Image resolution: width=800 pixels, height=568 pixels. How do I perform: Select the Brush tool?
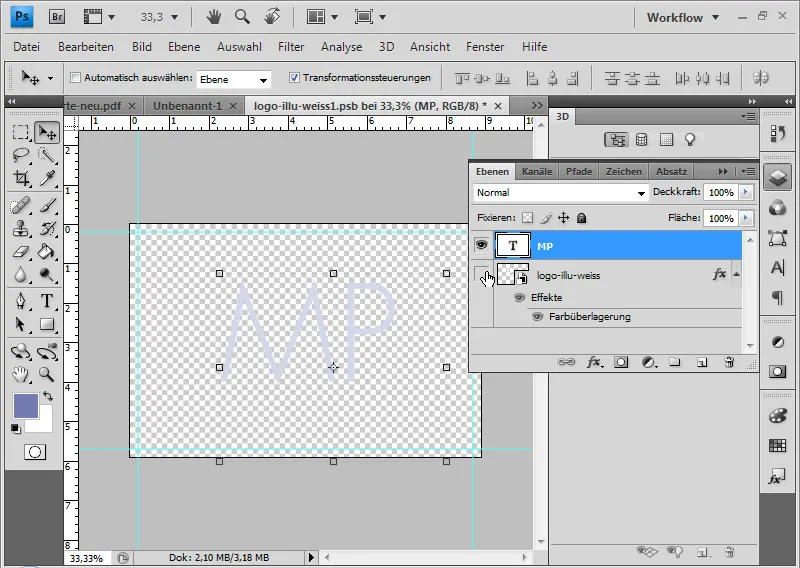[x=47, y=206]
